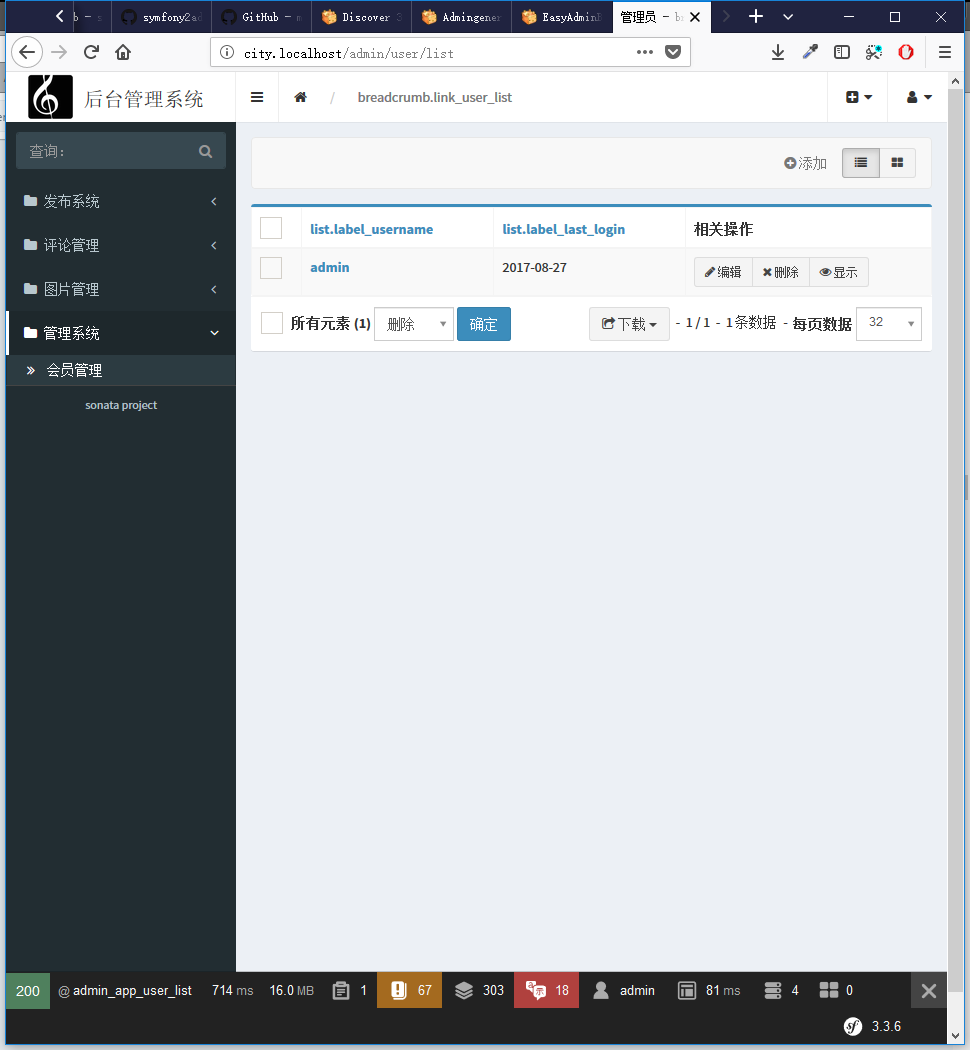Click the 添加 add button
Image resolution: width=970 pixels, height=1050 pixels.
805,163
